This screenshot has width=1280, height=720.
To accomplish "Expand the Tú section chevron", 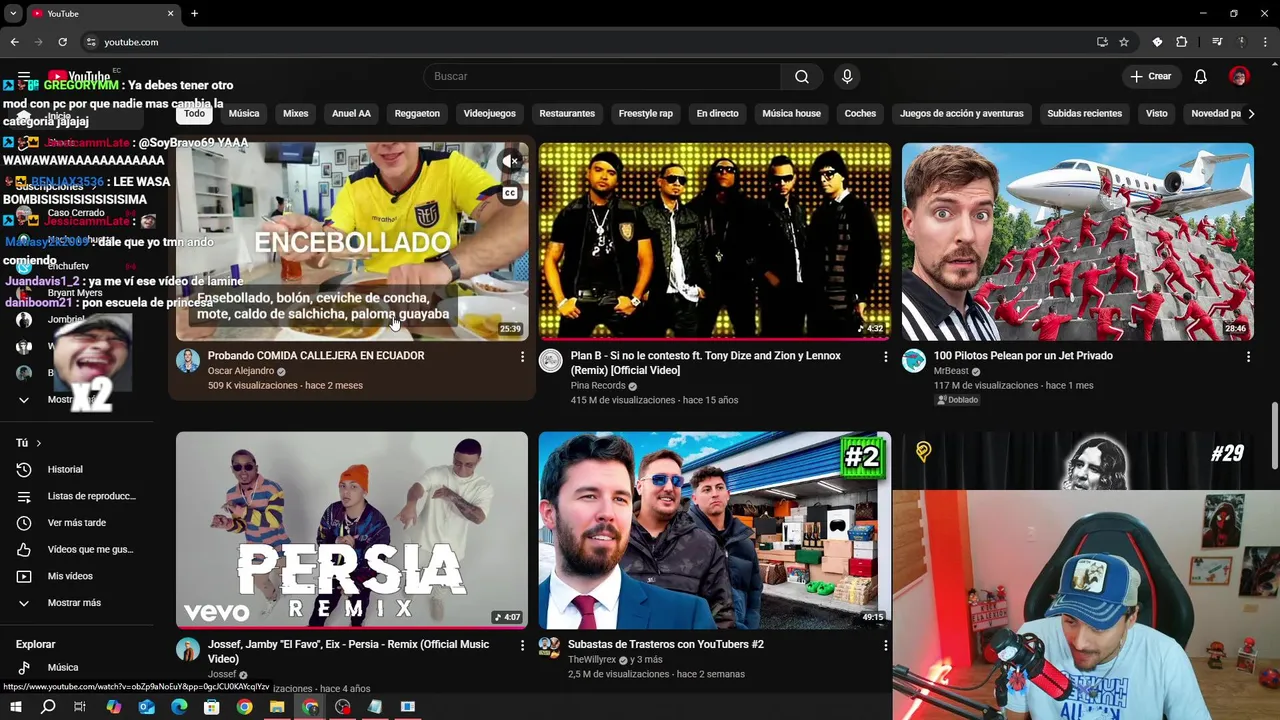I will click(x=39, y=443).
